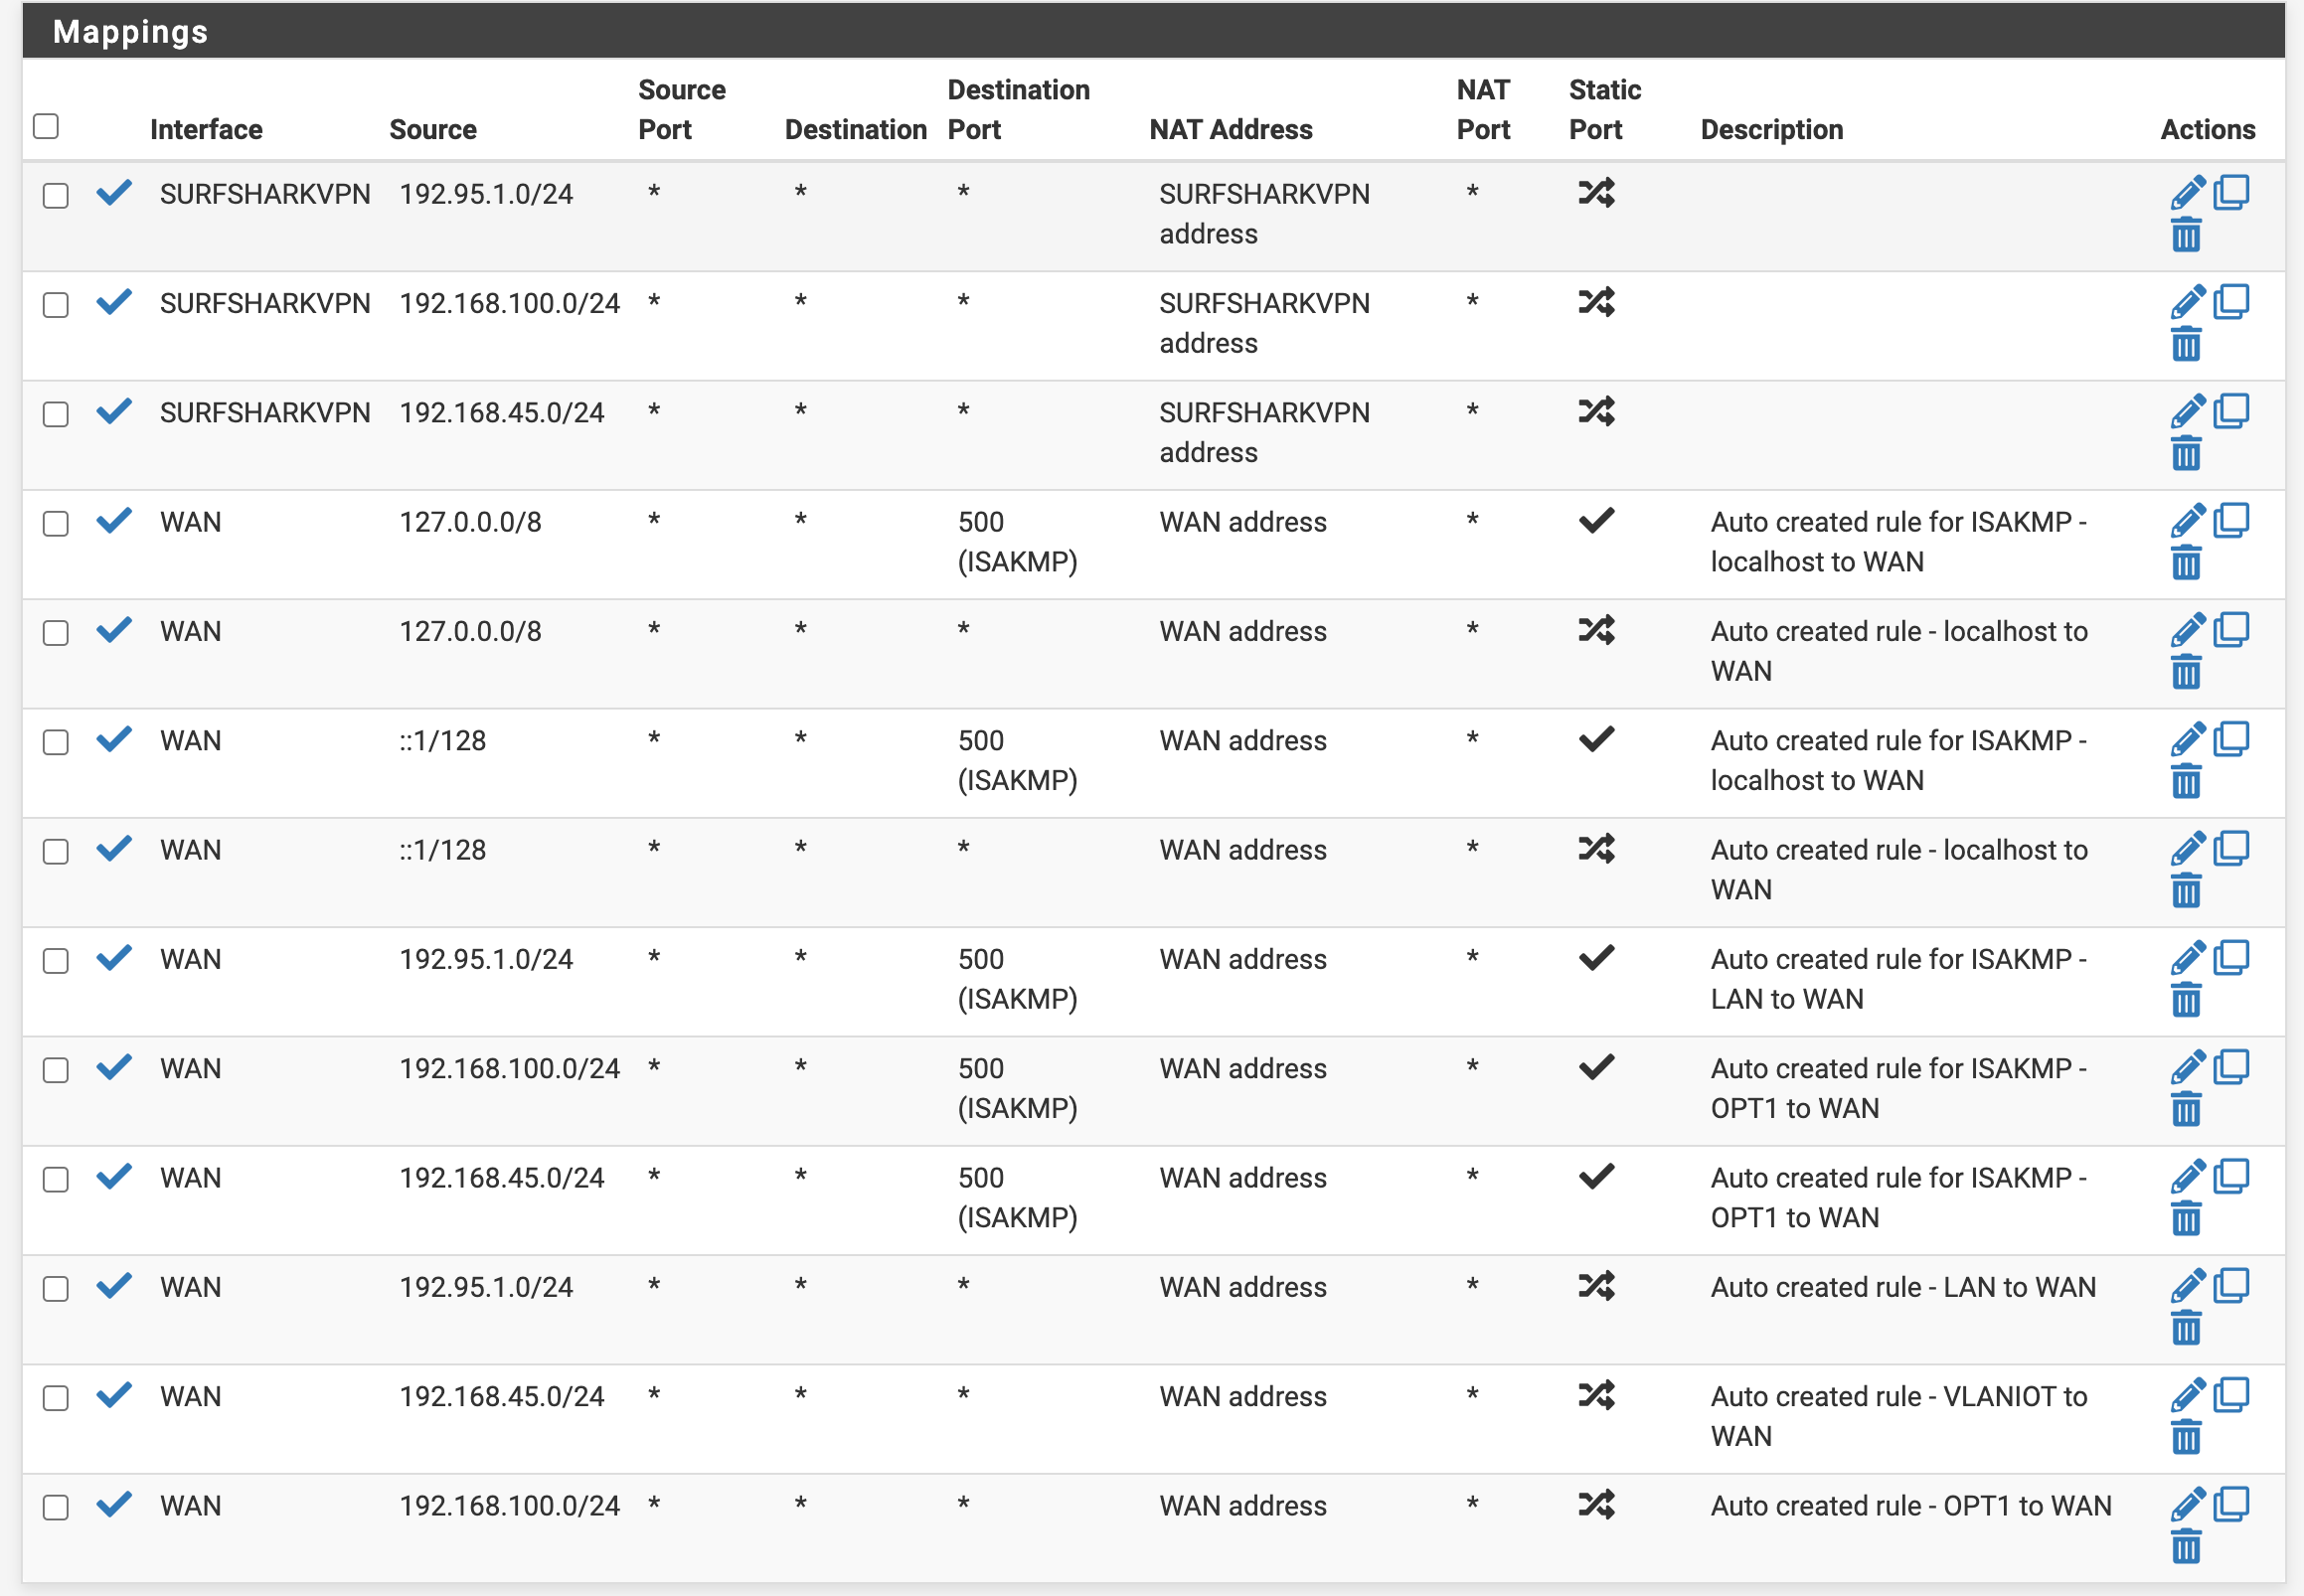The image size is (2304, 1596).
Task: Select the first SURFSHARKVPN mapping checkbox
Action: (x=56, y=195)
